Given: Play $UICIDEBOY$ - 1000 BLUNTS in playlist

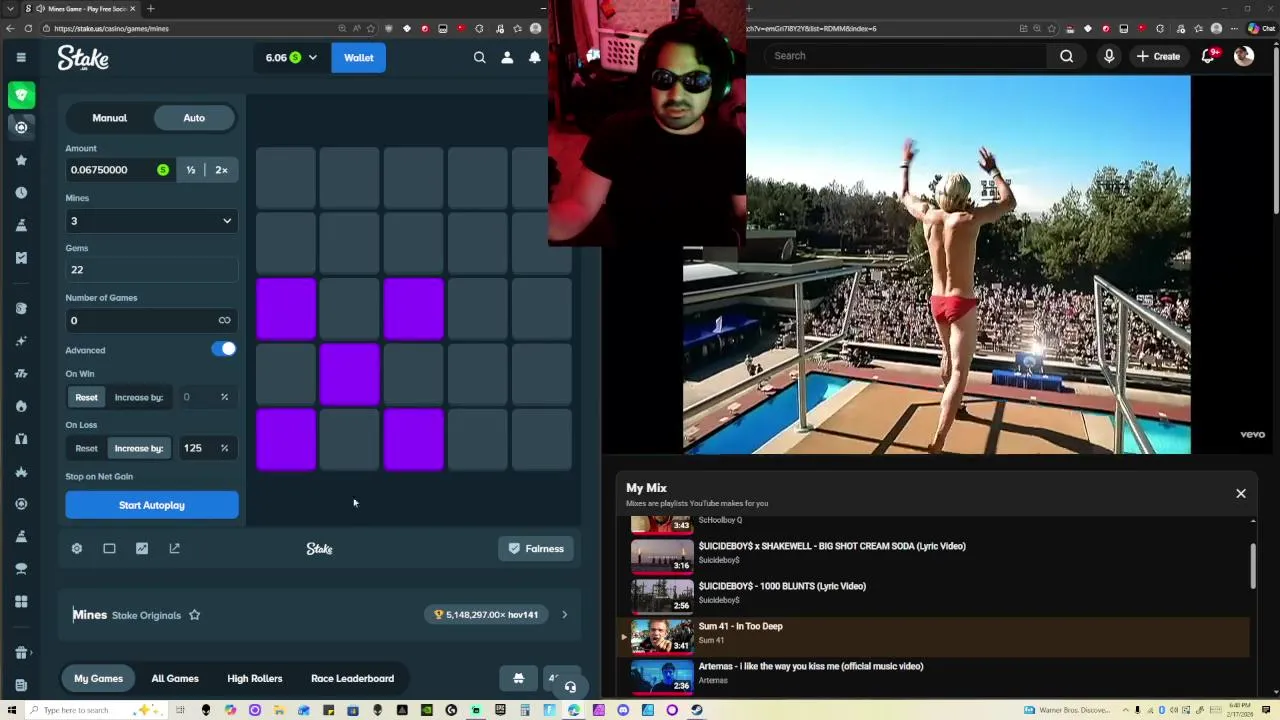Looking at the screenshot, I should coord(935,597).
